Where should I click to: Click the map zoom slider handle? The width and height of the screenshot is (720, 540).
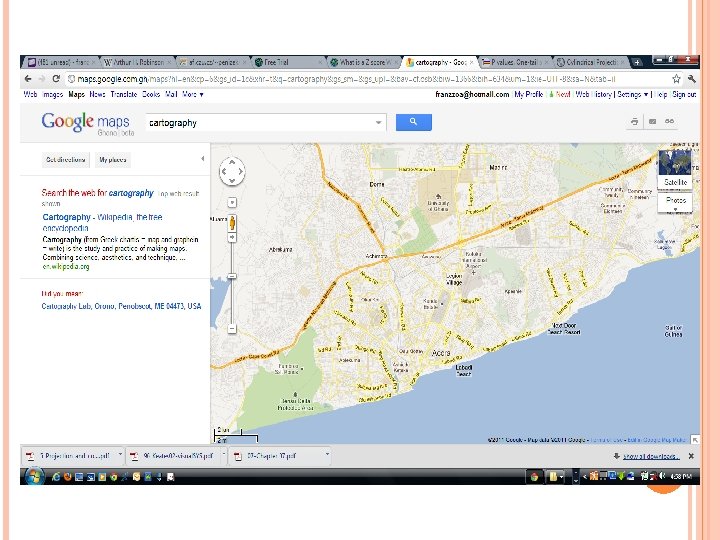pos(232,276)
